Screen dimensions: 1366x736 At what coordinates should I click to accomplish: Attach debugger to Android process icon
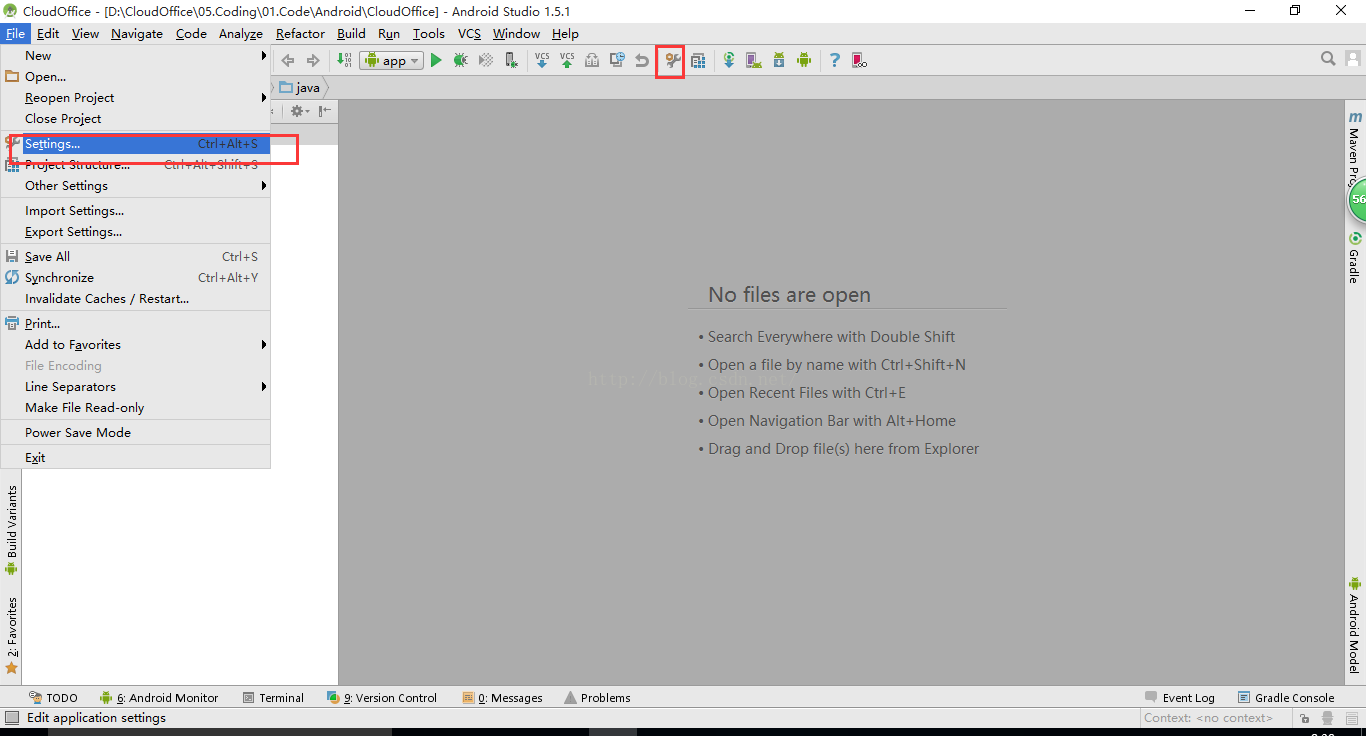click(511, 60)
